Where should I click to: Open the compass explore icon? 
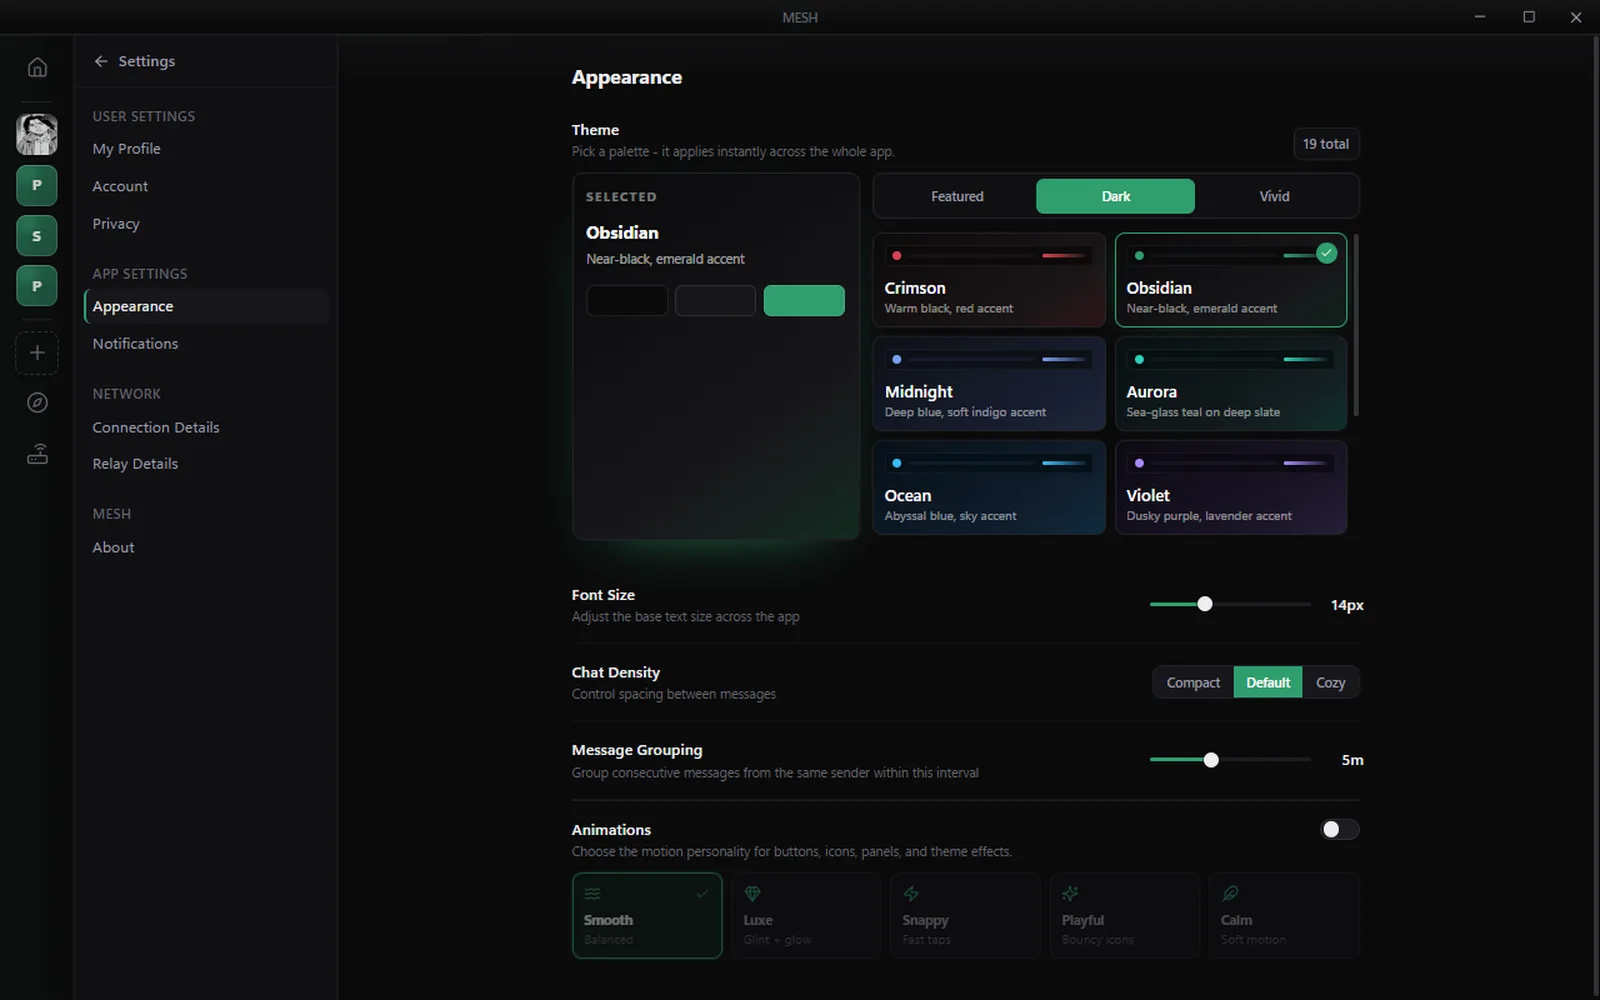click(37, 402)
